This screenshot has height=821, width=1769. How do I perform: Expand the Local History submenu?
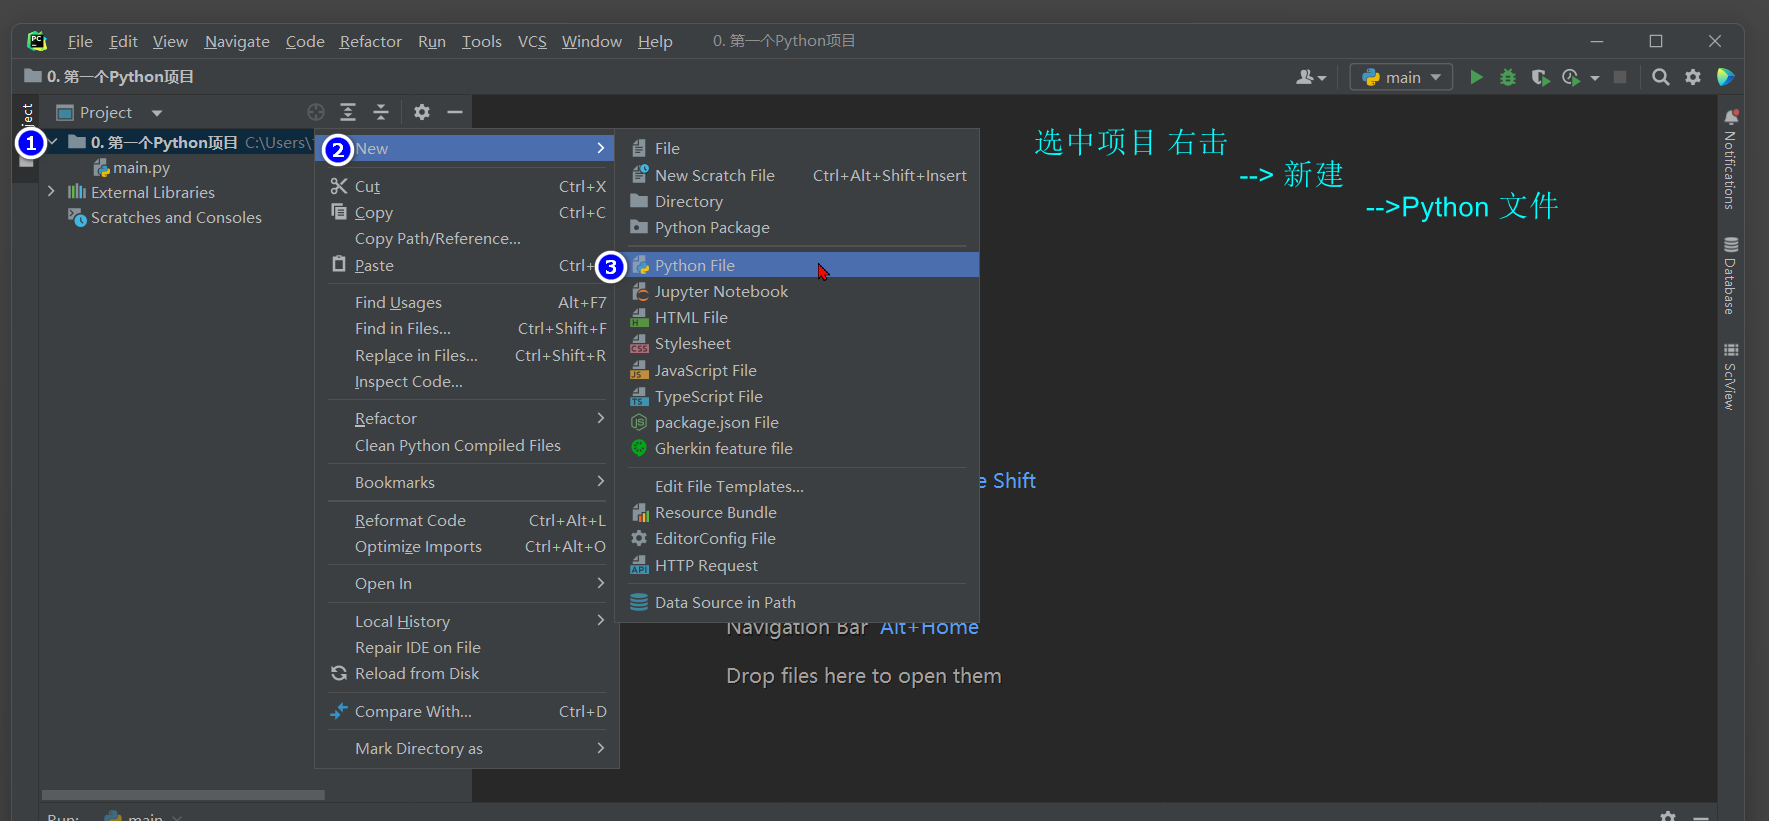point(467,621)
